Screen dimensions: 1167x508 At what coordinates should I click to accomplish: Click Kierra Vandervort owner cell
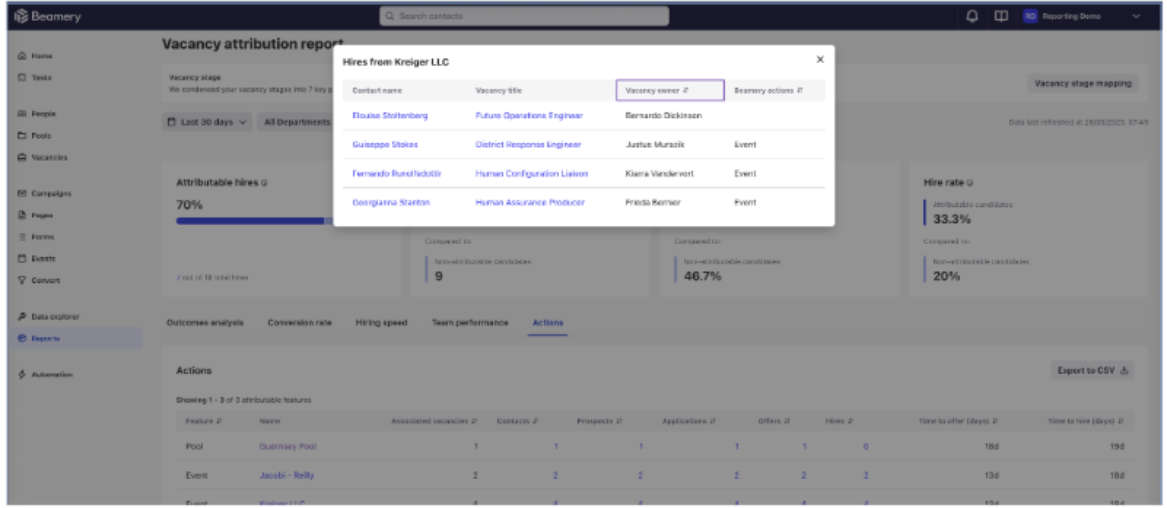coord(659,173)
